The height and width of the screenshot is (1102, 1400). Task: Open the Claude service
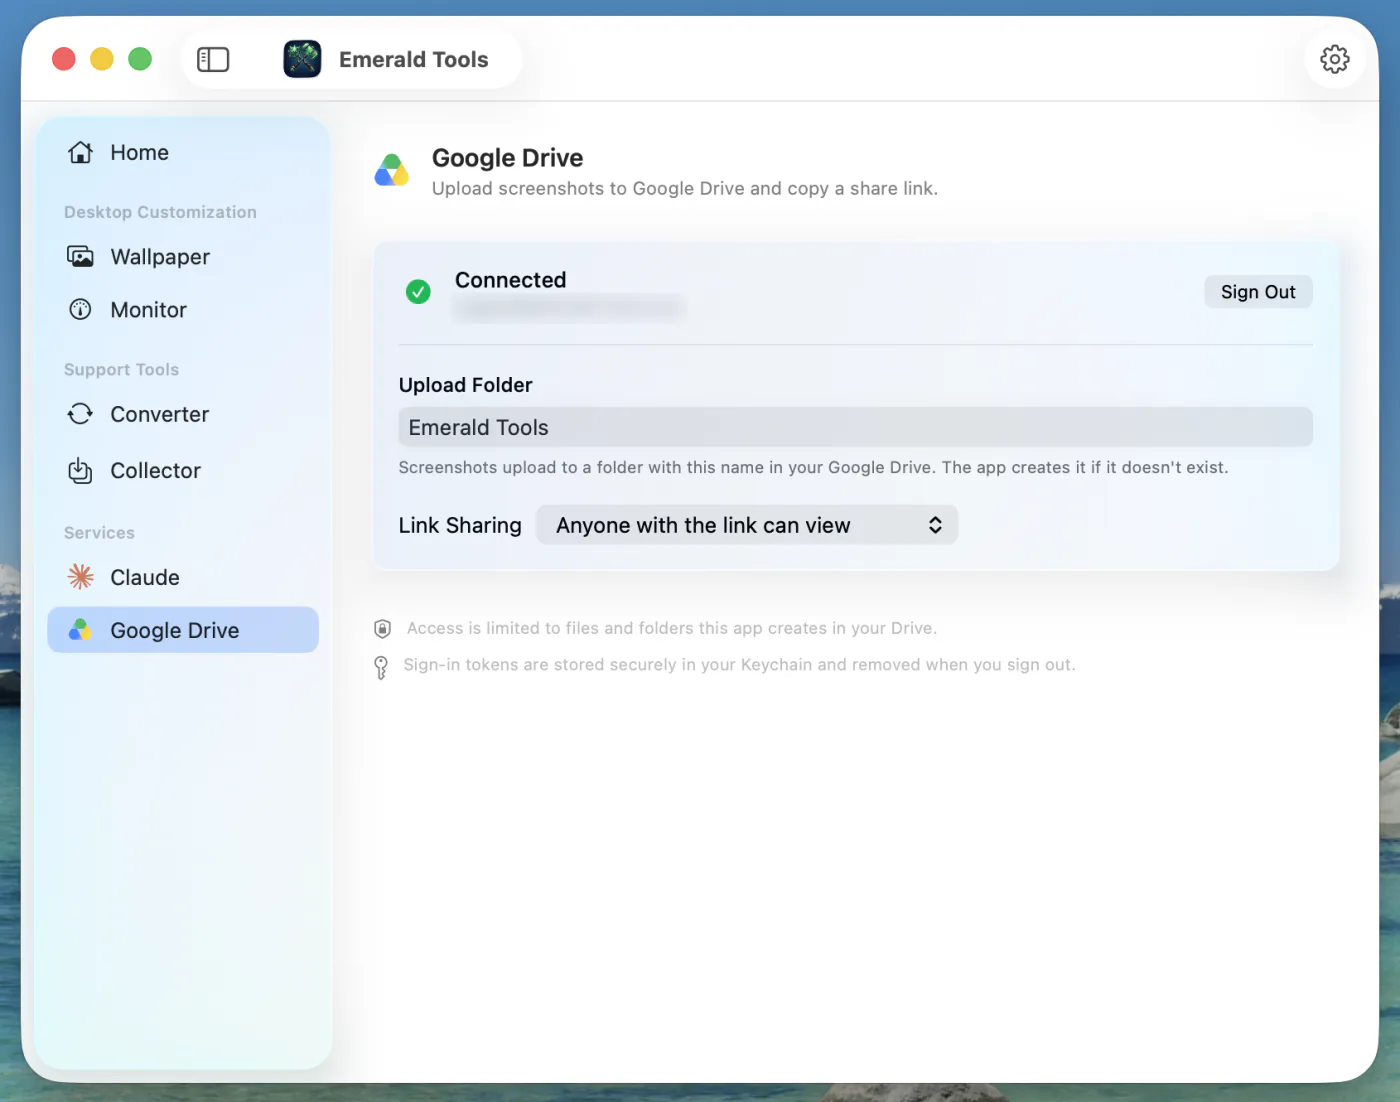pyautogui.click(x=183, y=577)
